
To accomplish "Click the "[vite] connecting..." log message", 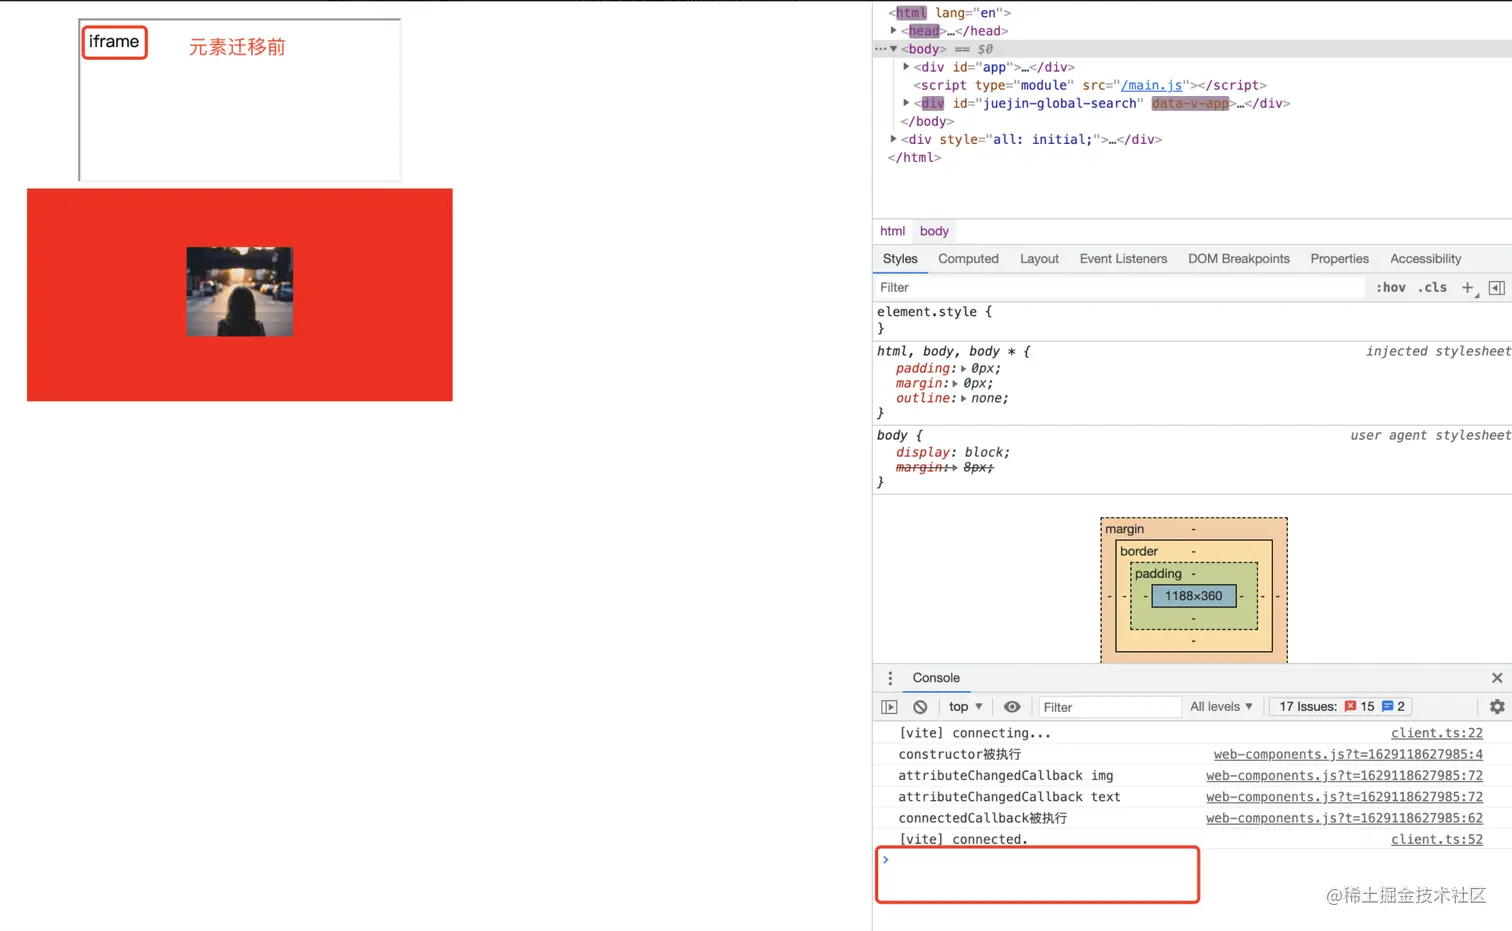I will pos(974,733).
